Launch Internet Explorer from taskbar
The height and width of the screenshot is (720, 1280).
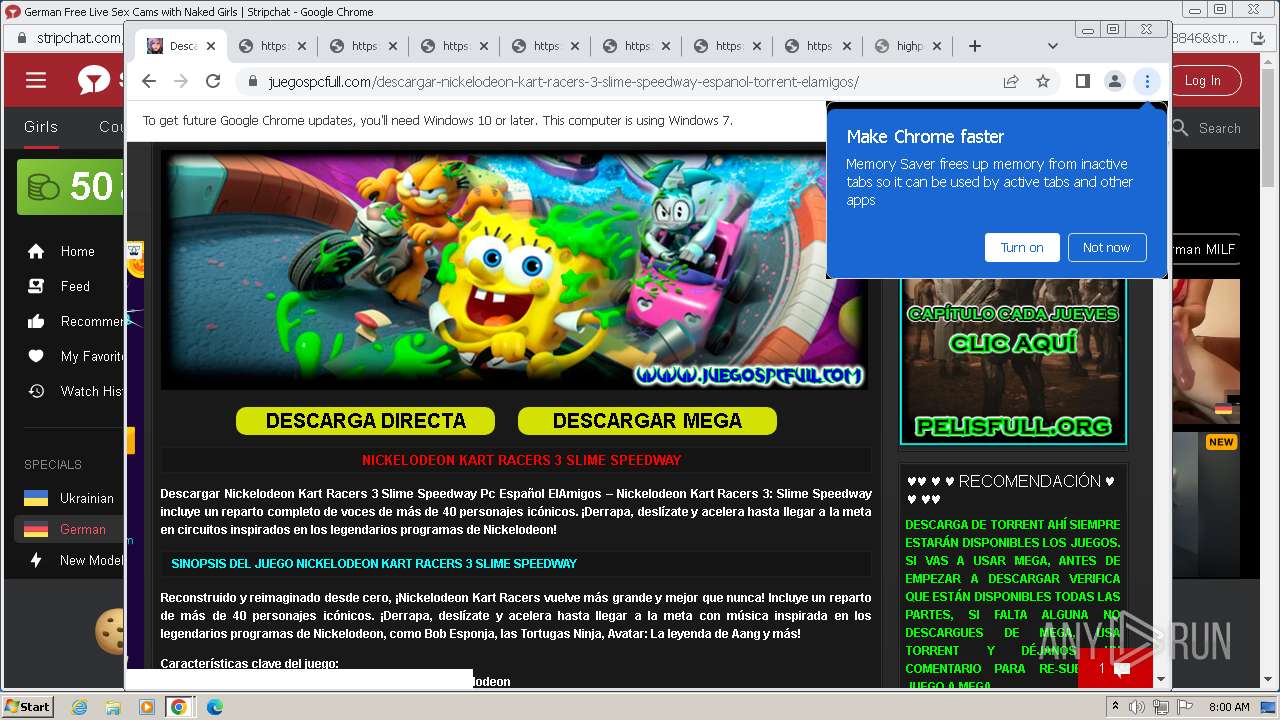coord(80,707)
